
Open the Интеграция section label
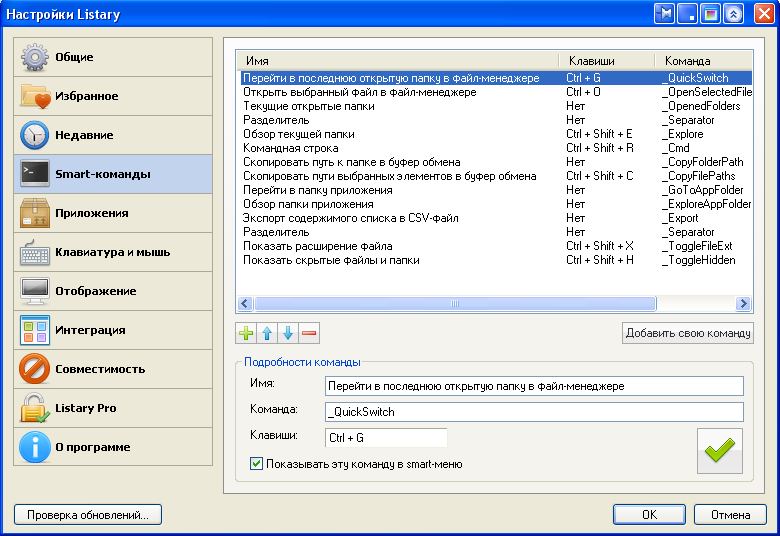90,330
